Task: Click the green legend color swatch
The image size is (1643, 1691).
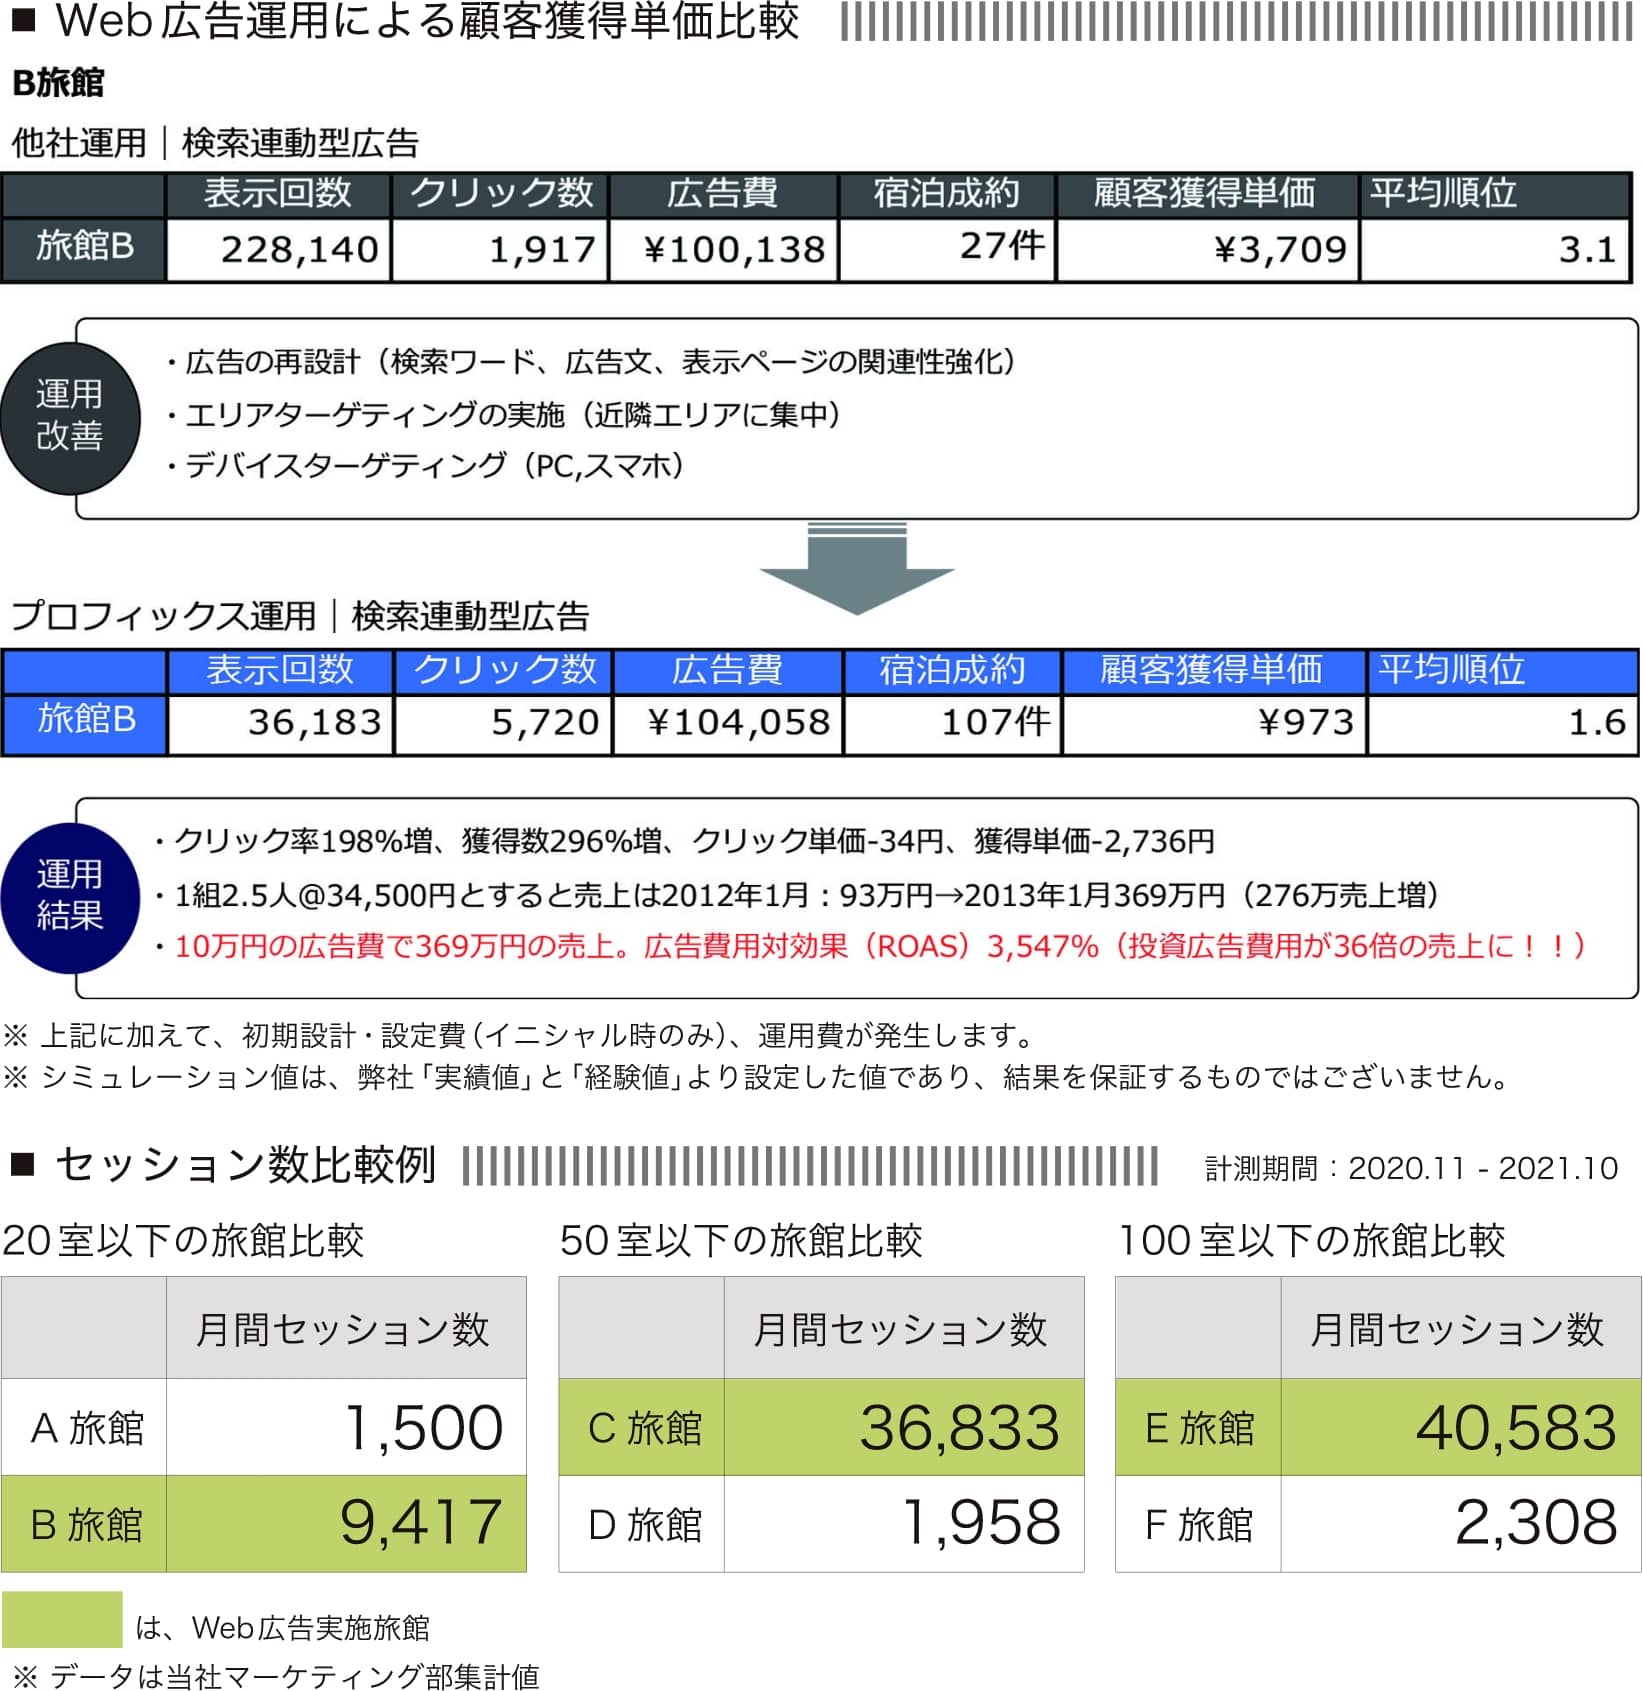Action: tap(62, 1619)
